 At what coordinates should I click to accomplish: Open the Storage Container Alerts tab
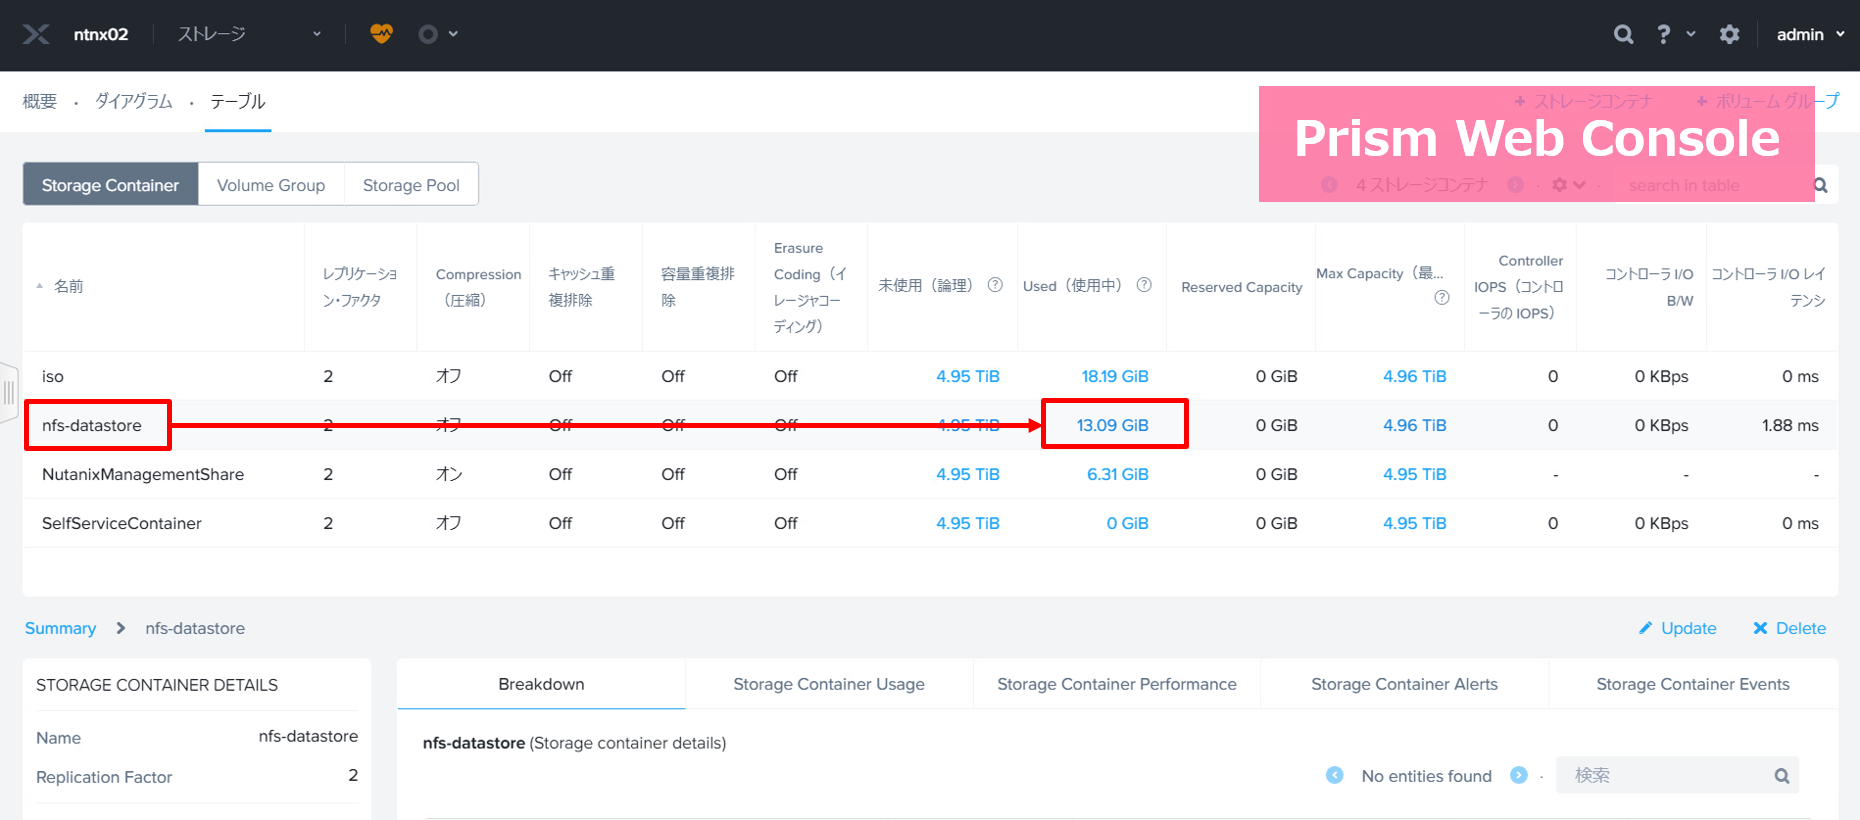pyautogui.click(x=1404, y=684)
